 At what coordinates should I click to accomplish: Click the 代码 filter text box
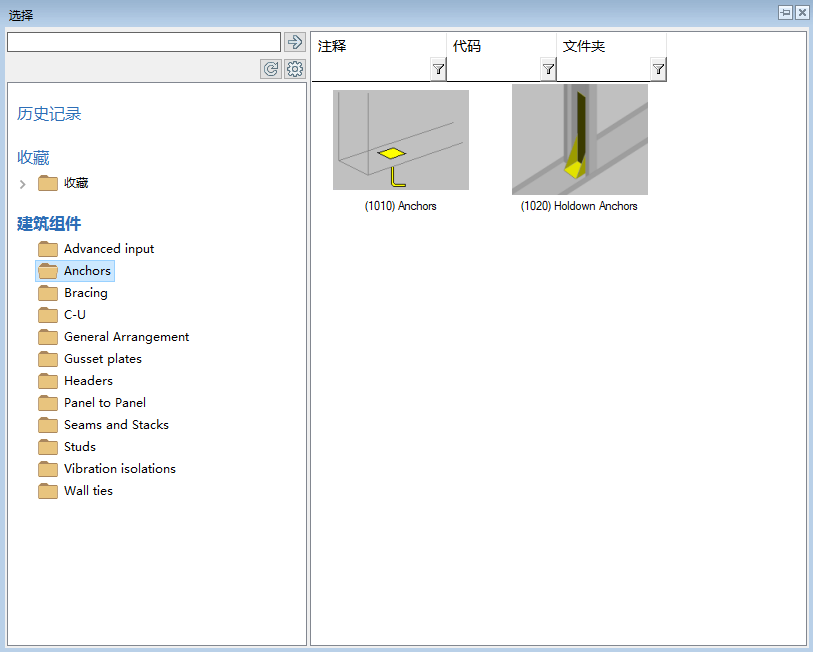494,70
